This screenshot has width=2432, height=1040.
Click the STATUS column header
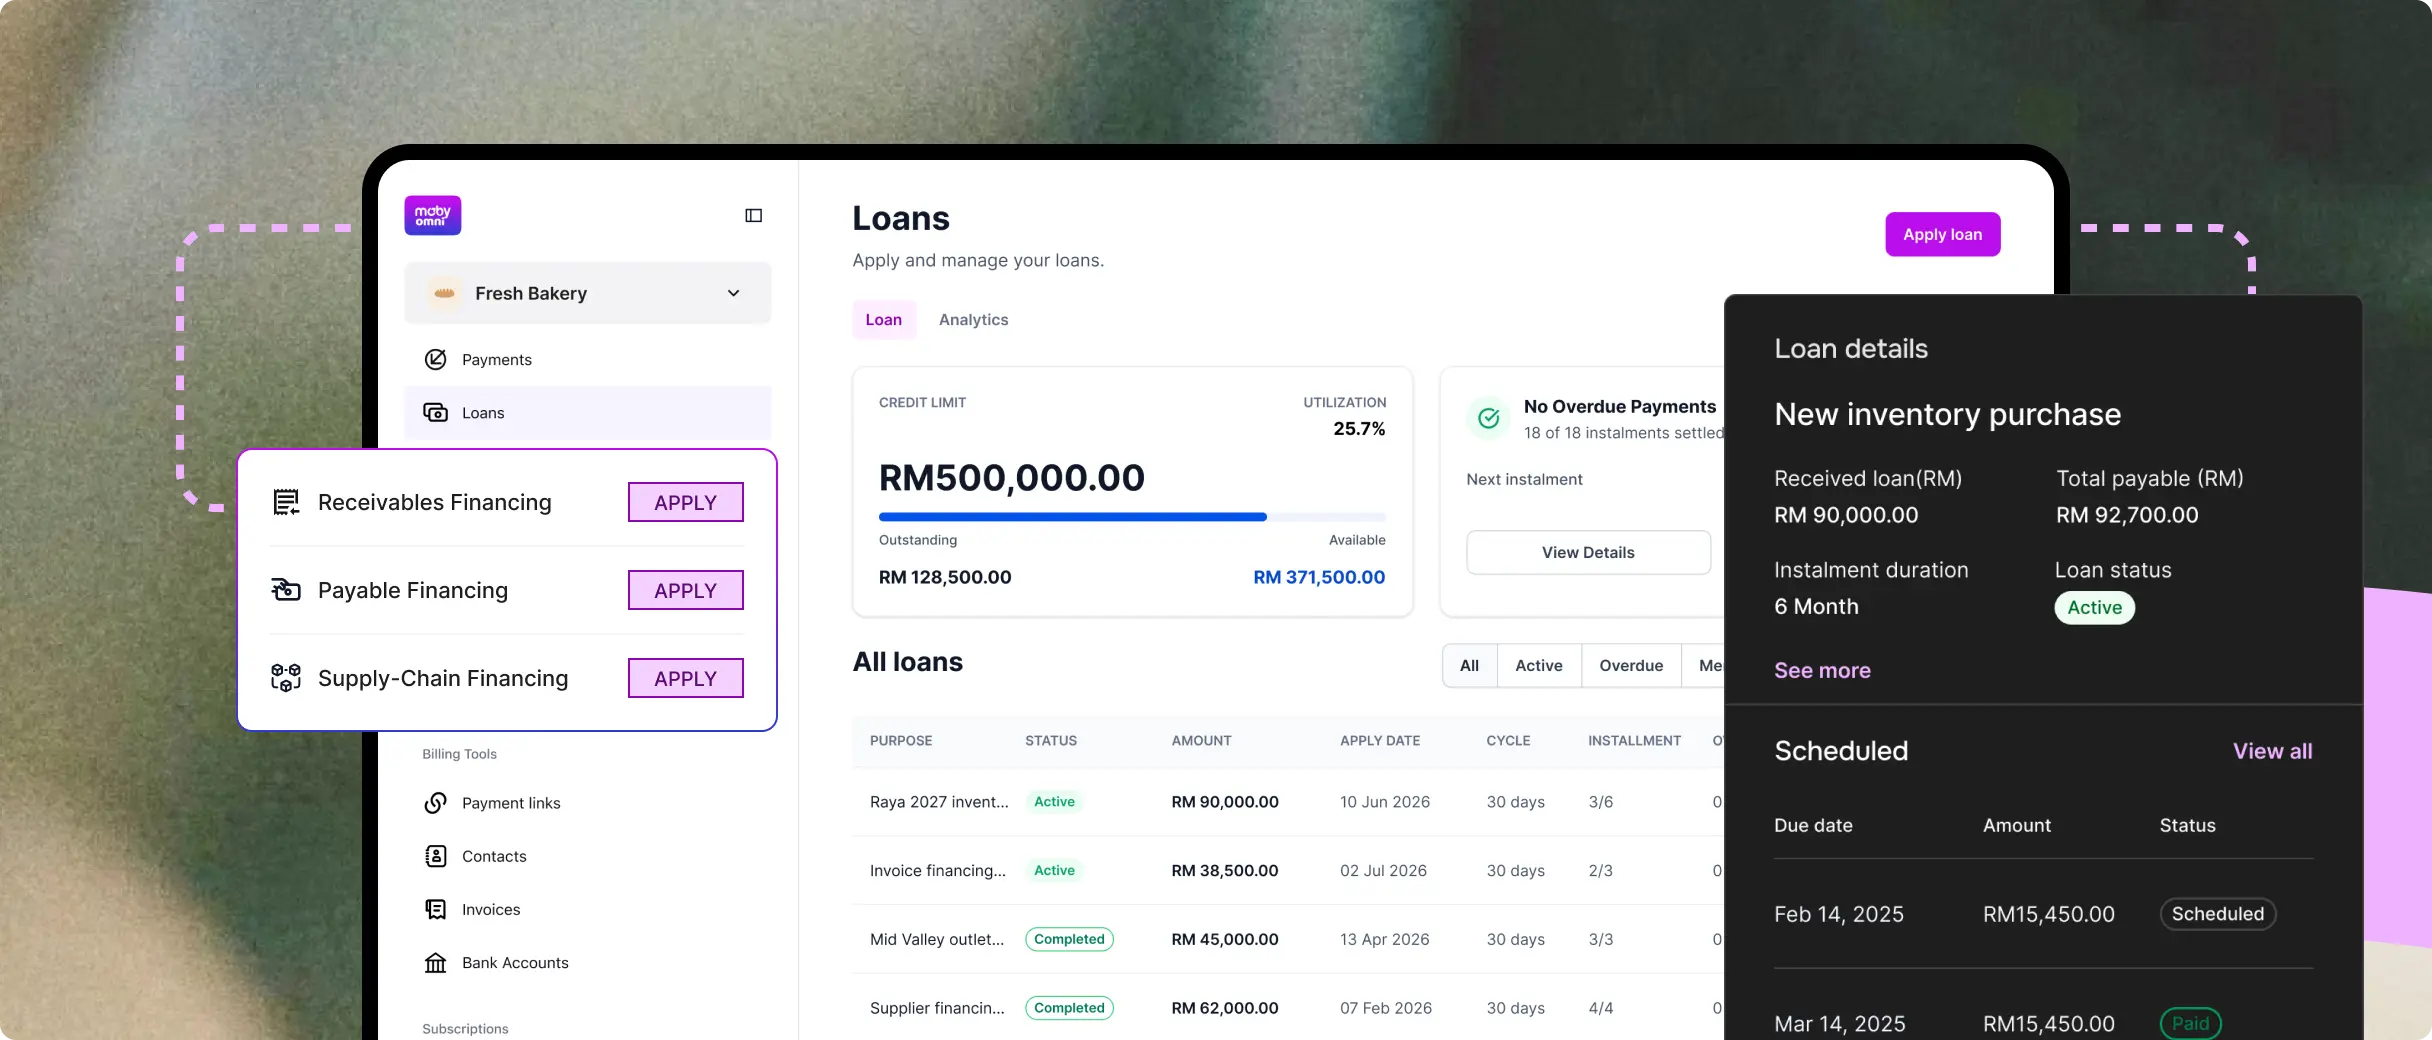(x=1051, y=741)
